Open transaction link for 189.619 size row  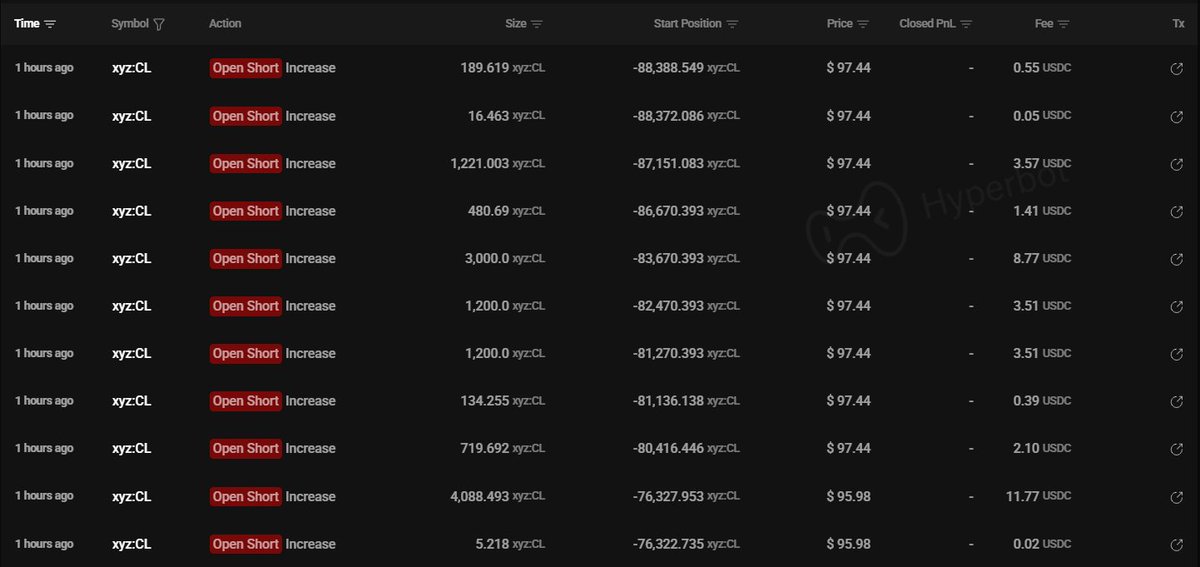coord(1177,69)
